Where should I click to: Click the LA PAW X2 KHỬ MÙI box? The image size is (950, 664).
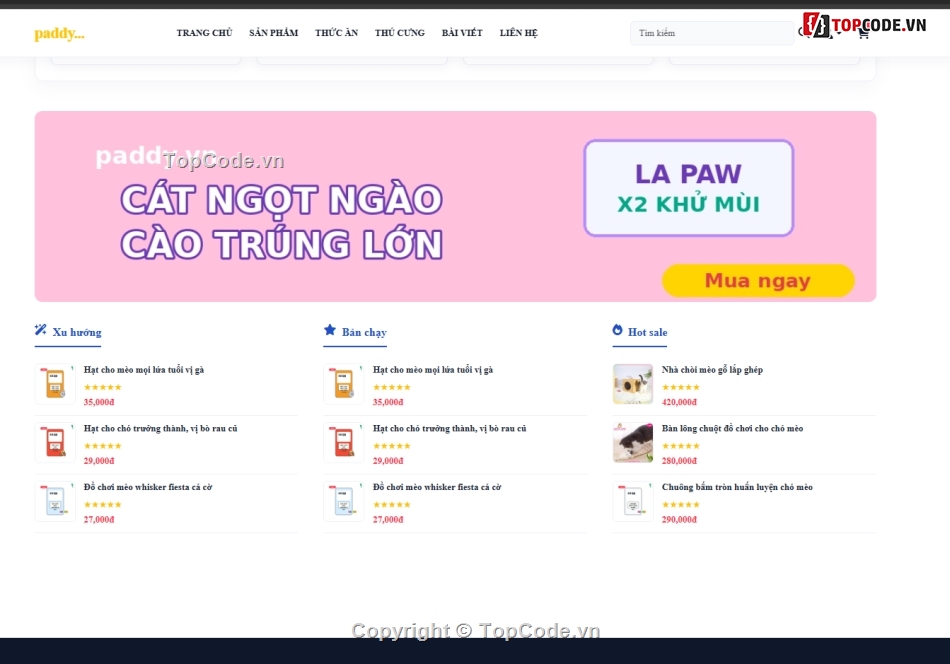pos(688,188)
